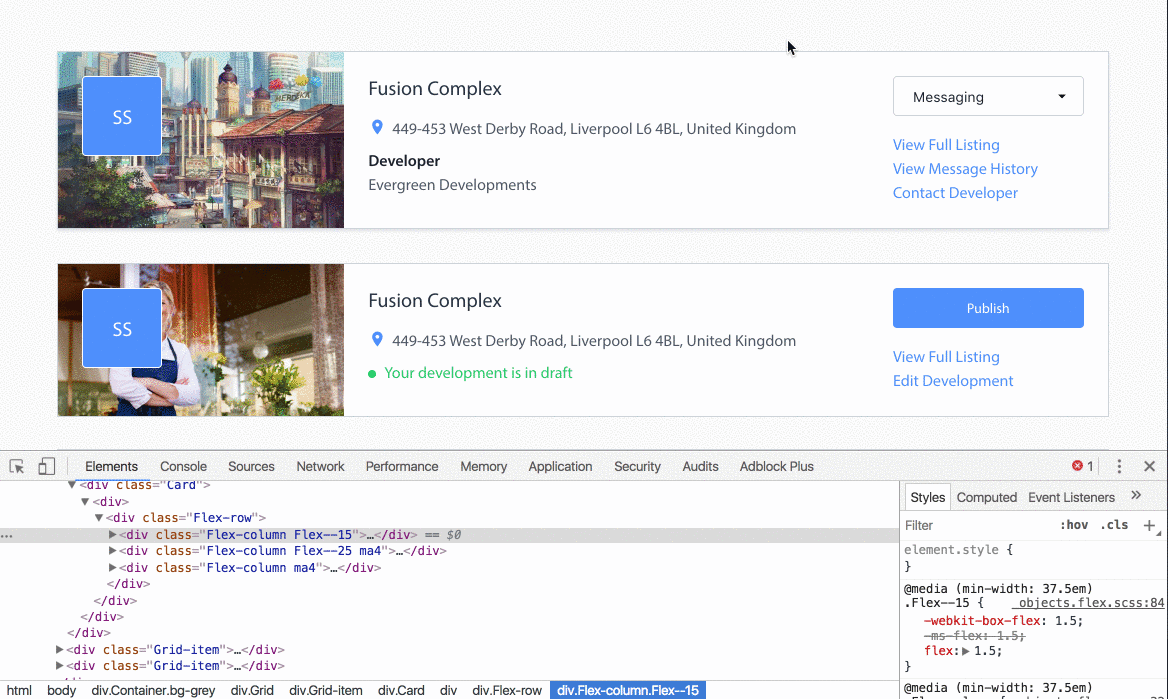The height and width of the screenshot is (699, 1168).
Task: Click the draft card florist thumbnail
Action: tap(201, 340)
